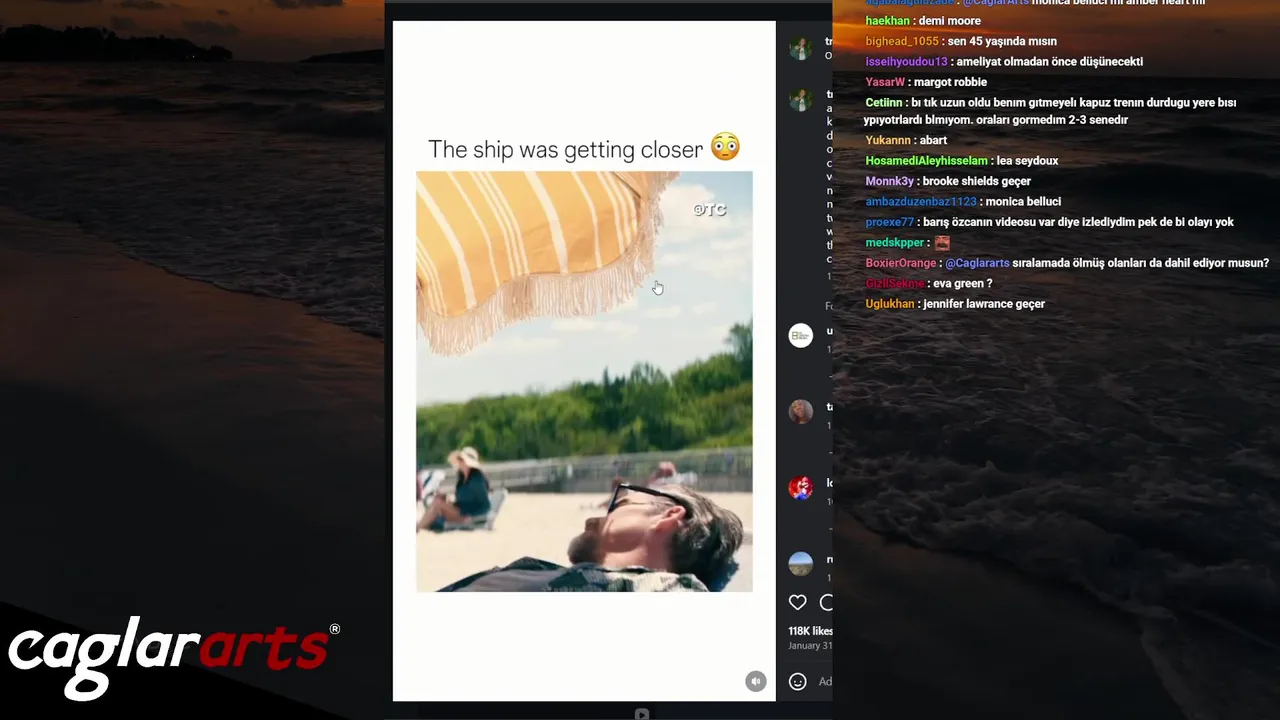Open the brown-haired commenter avatar
The image size is (1280, 720).
click(801, 411)
